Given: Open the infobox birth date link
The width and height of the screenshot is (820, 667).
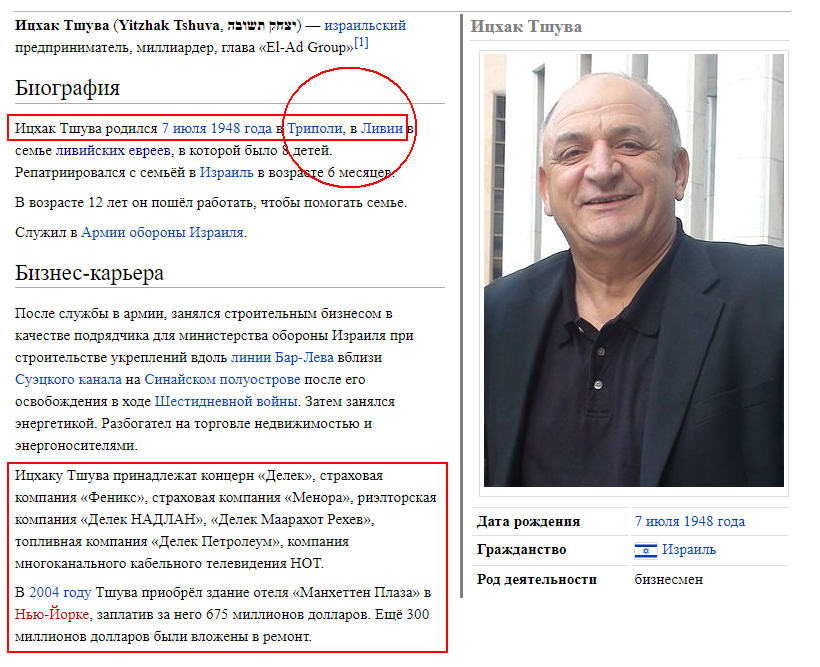Looking at the screenshot, I should click(x=690, y=522).
